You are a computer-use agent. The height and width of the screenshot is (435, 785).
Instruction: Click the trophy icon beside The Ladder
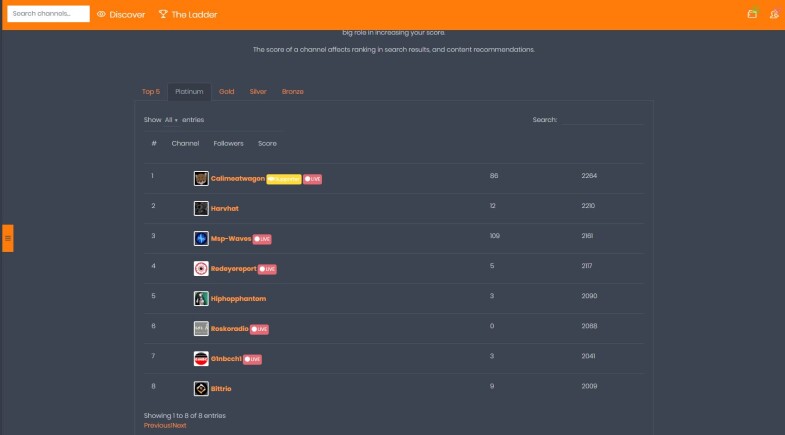pos(163,14)
